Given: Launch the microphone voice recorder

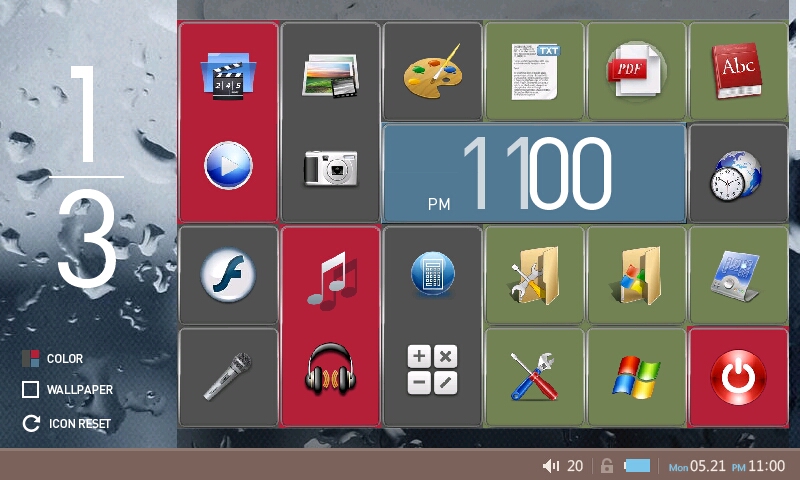Looking at the screenshot, I should point(228,376).
